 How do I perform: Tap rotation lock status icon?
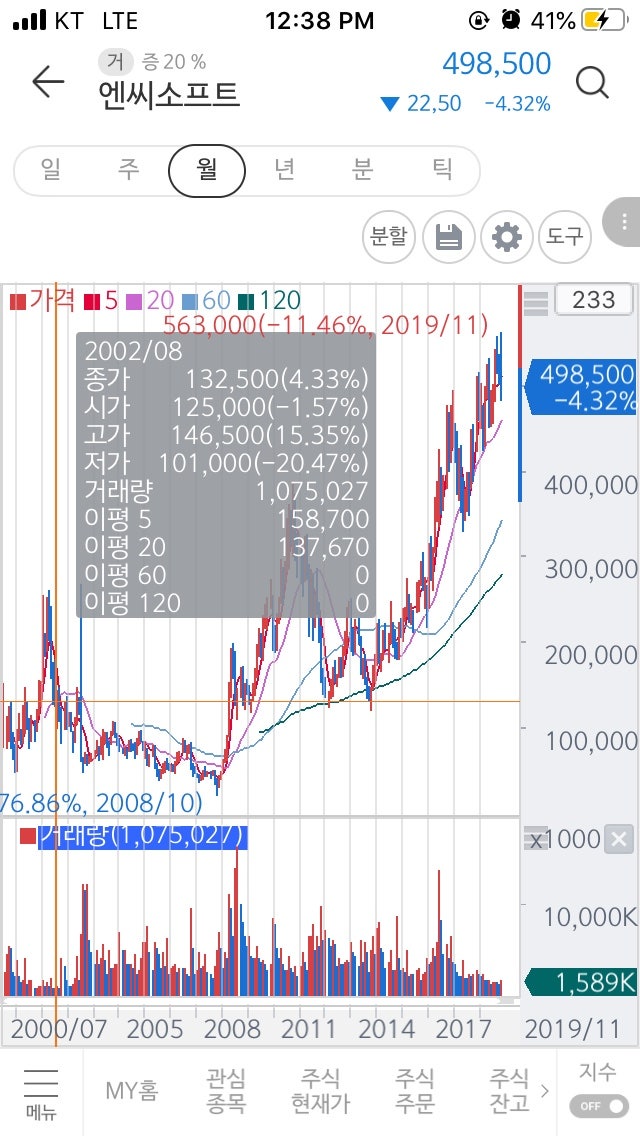(478, 21)
